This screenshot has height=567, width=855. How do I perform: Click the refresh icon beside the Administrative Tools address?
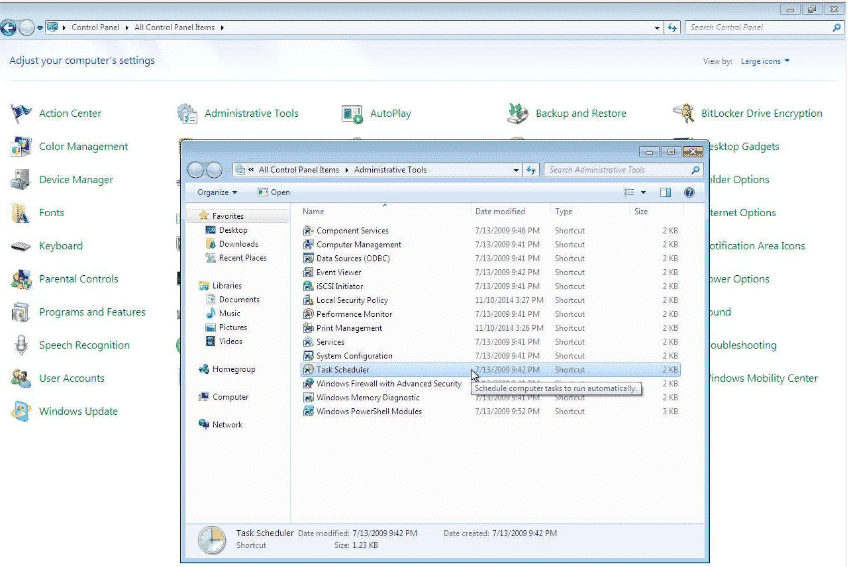(x=531, y=170)
